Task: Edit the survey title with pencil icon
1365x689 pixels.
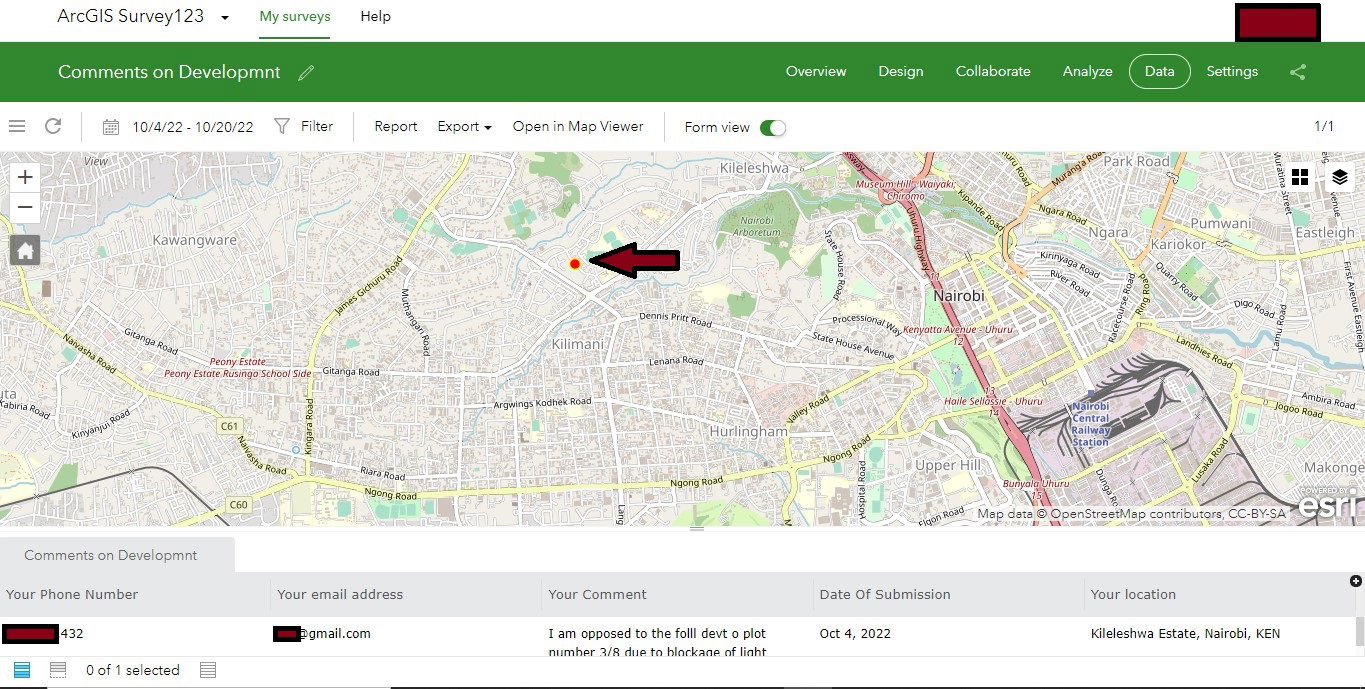Action: point(306,72)
